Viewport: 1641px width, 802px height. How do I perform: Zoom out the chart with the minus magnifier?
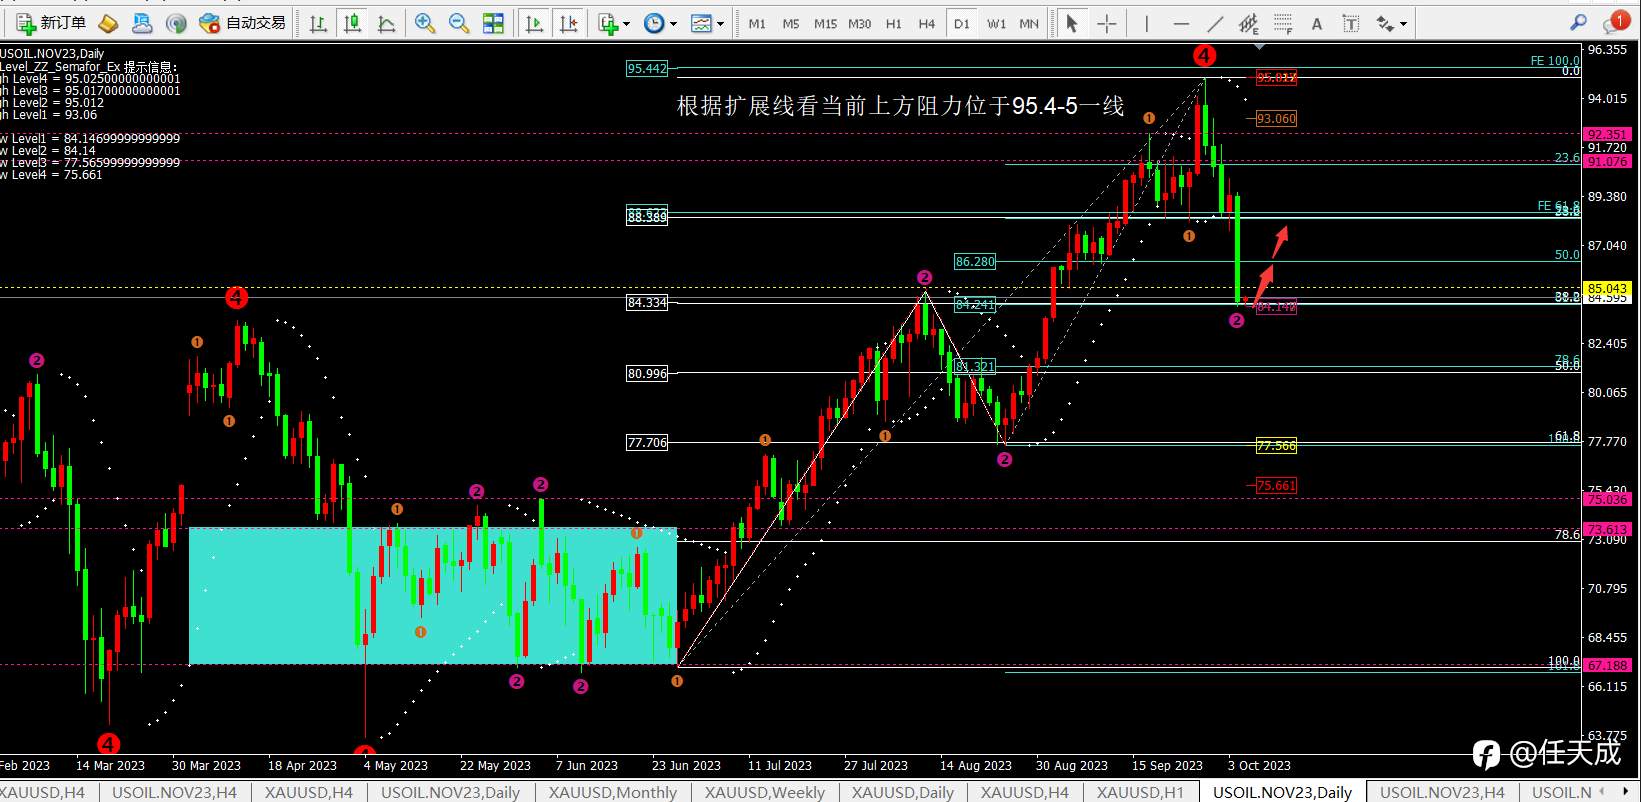(459, 23)
